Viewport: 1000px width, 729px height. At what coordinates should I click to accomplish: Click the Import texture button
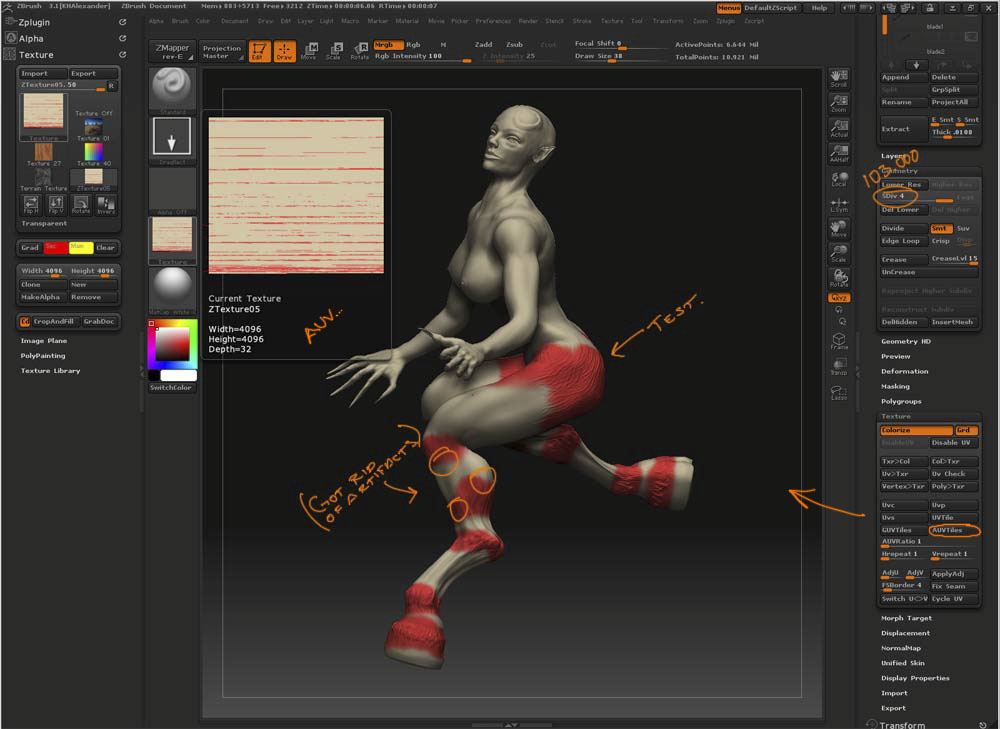(x=42, y=73)
